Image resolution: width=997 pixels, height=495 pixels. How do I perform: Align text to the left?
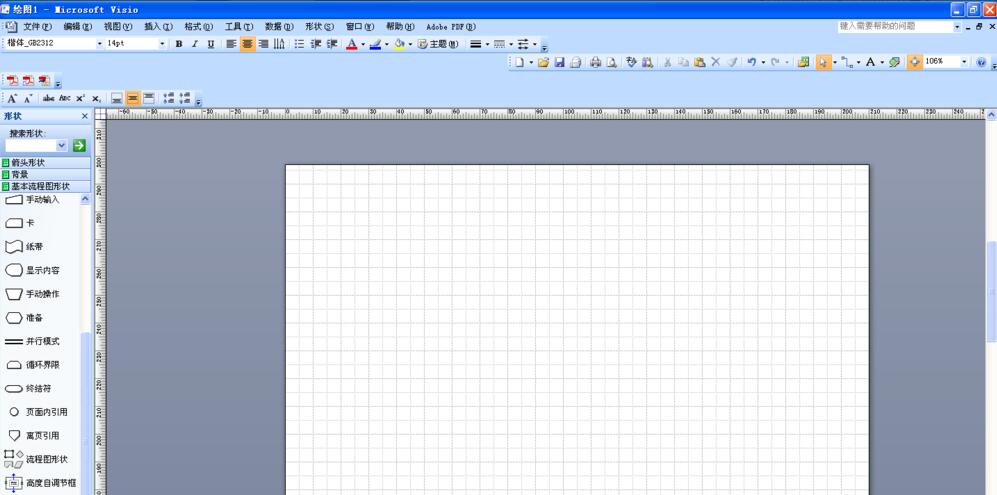[x=231, y=45]
